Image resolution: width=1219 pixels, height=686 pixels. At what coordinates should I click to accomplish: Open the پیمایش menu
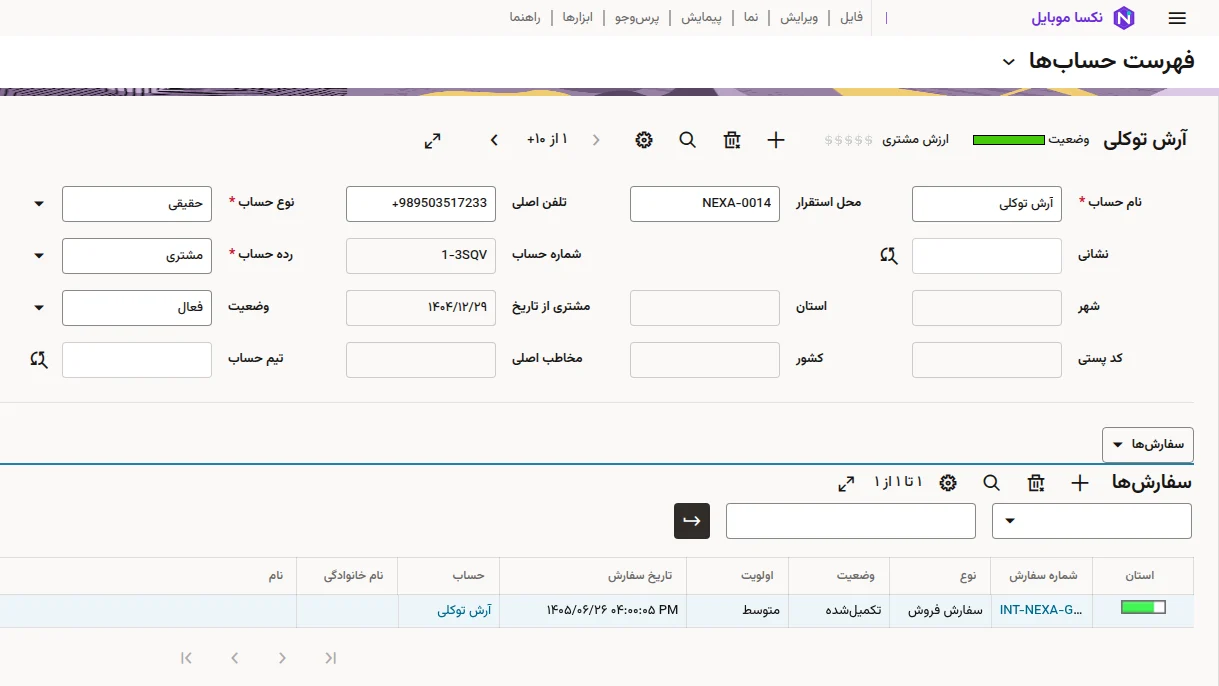pos(702,18)
